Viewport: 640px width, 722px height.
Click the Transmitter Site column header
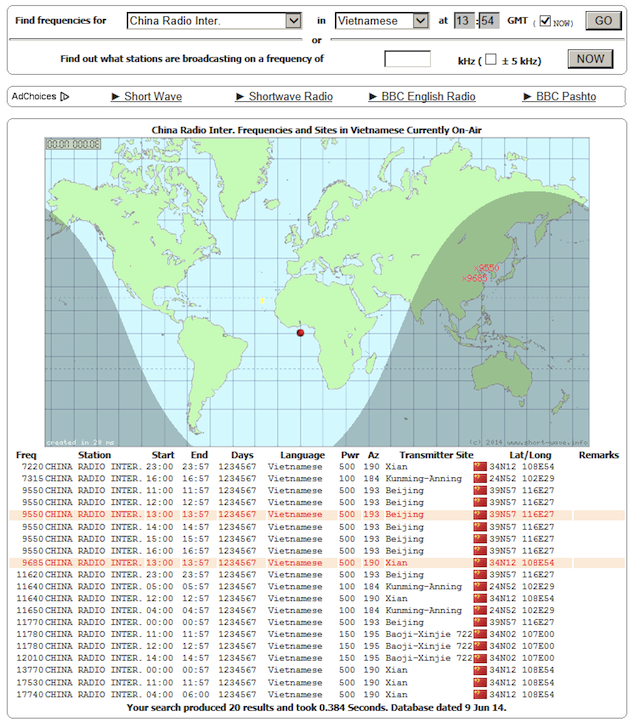436,455
